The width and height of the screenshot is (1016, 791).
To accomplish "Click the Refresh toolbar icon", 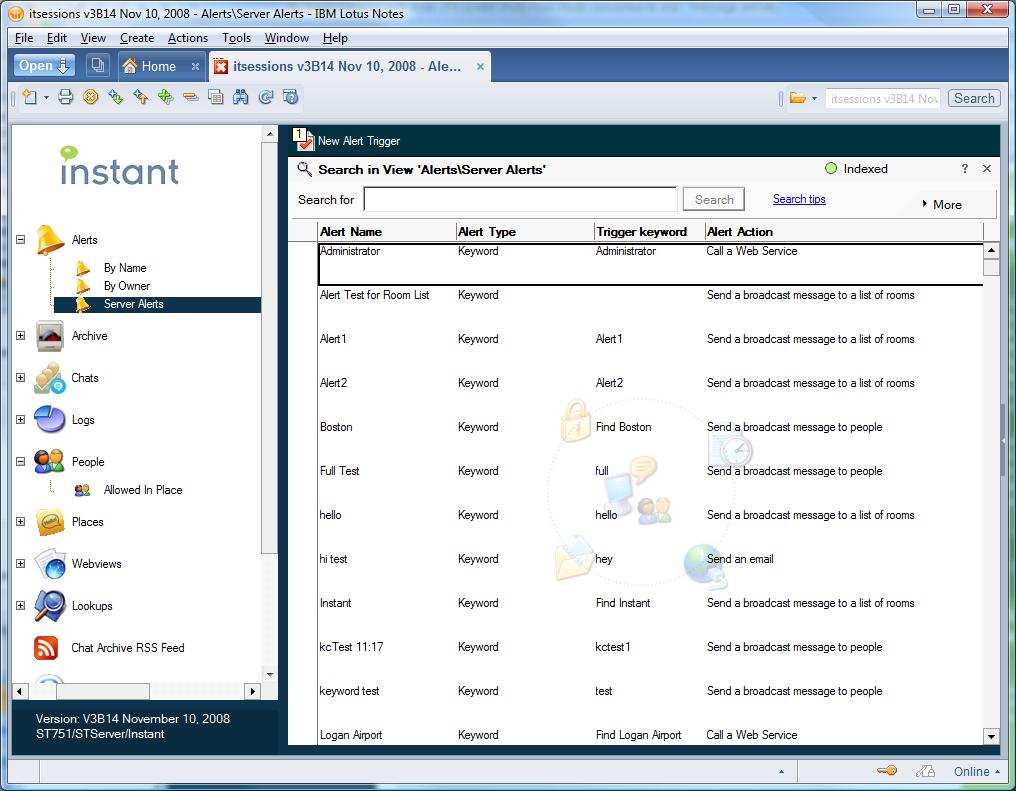I will point(266,98).
